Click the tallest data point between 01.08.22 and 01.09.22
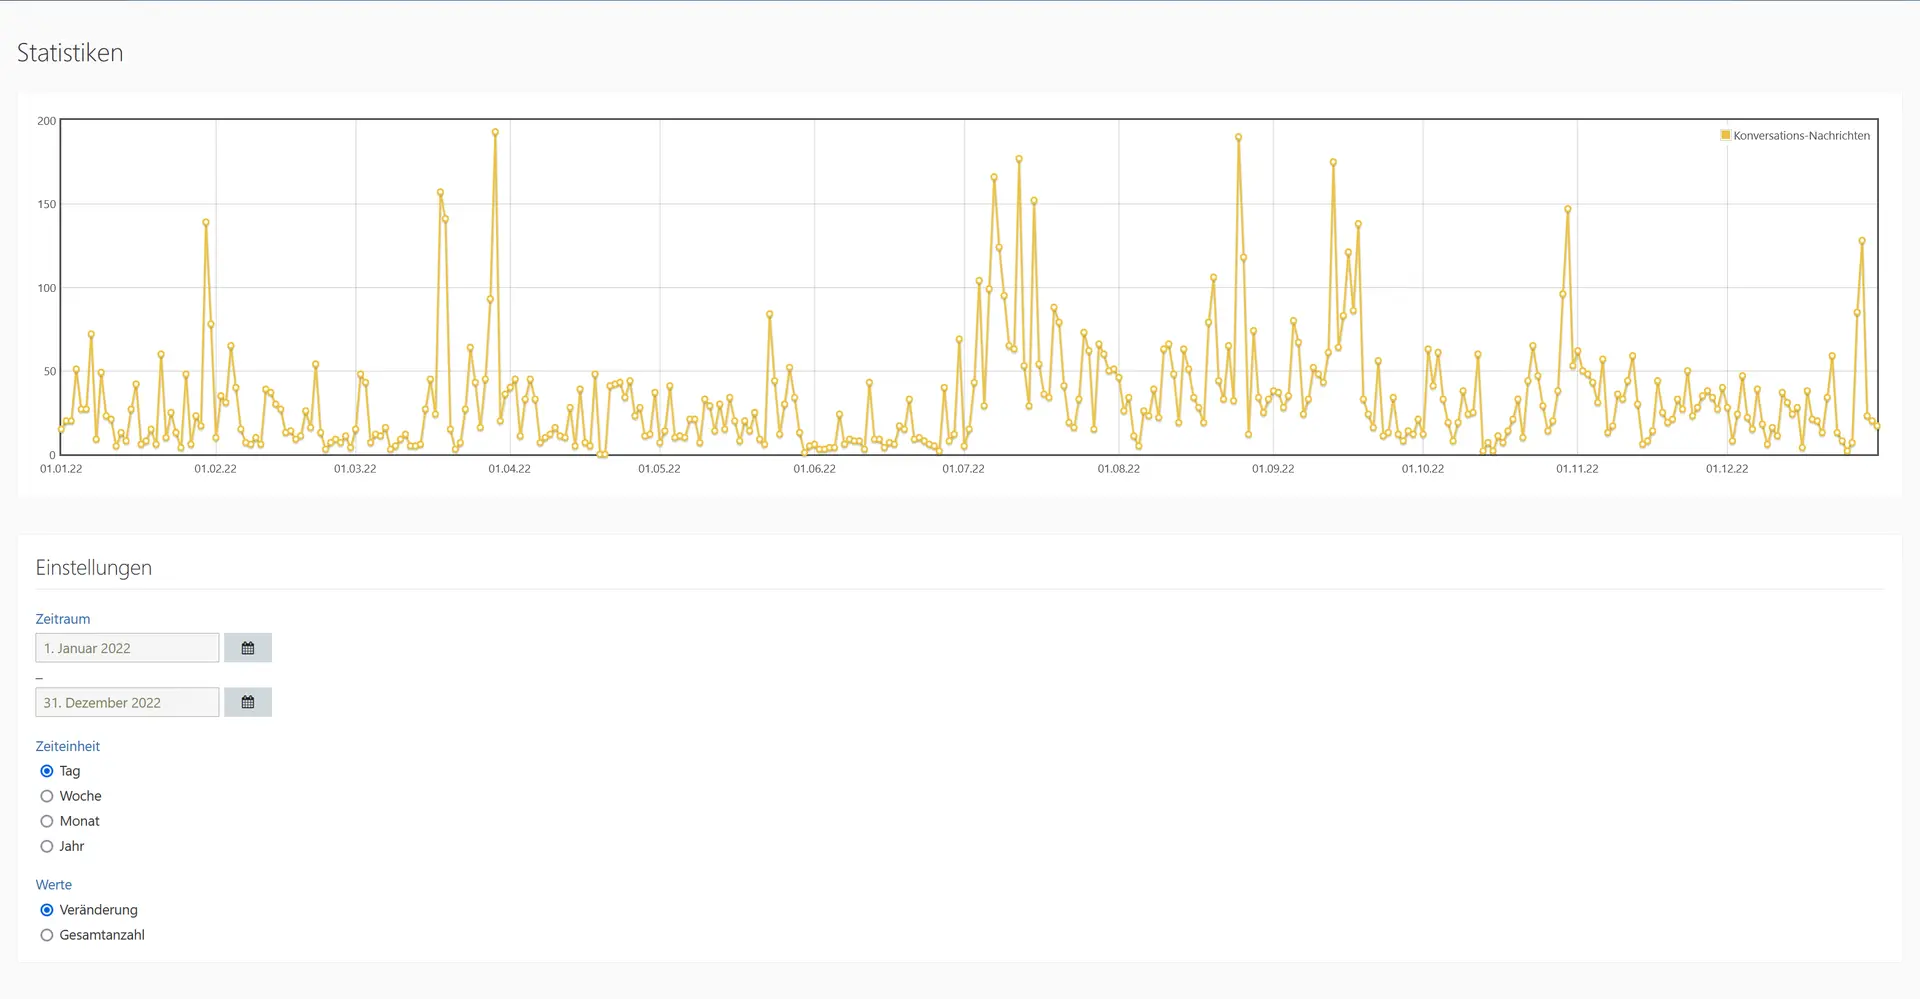The height and width of the screenshot is (999, 1920). click(x=1238, y=137)
